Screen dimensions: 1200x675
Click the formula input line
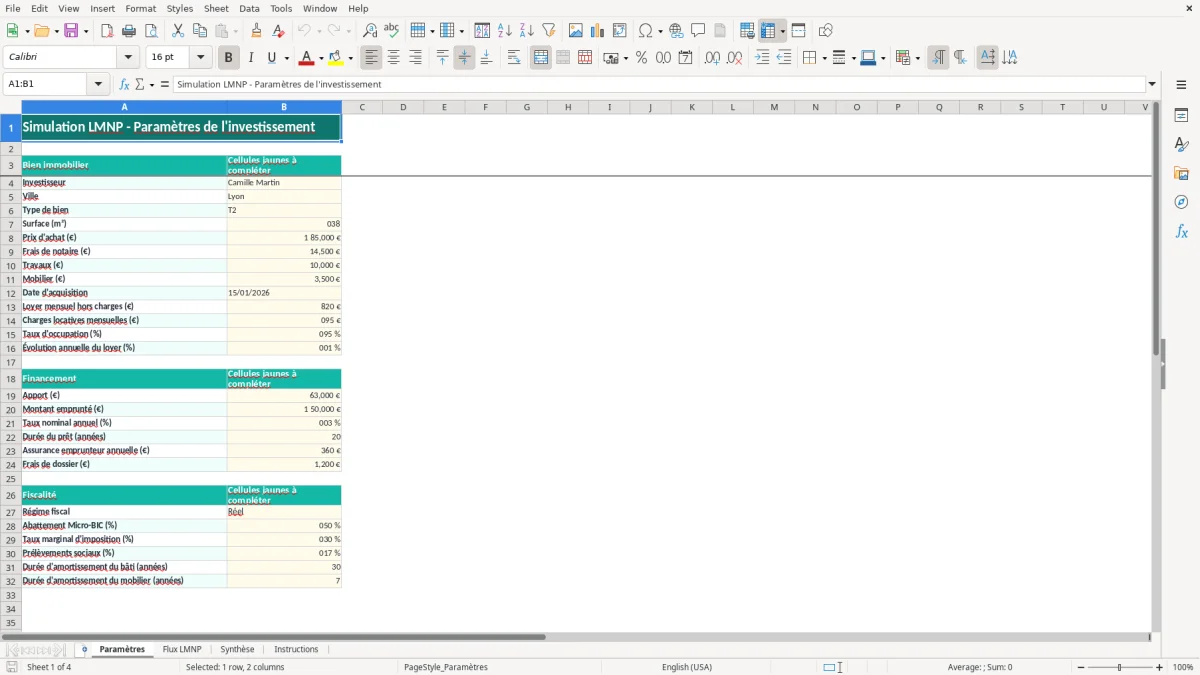659,85
